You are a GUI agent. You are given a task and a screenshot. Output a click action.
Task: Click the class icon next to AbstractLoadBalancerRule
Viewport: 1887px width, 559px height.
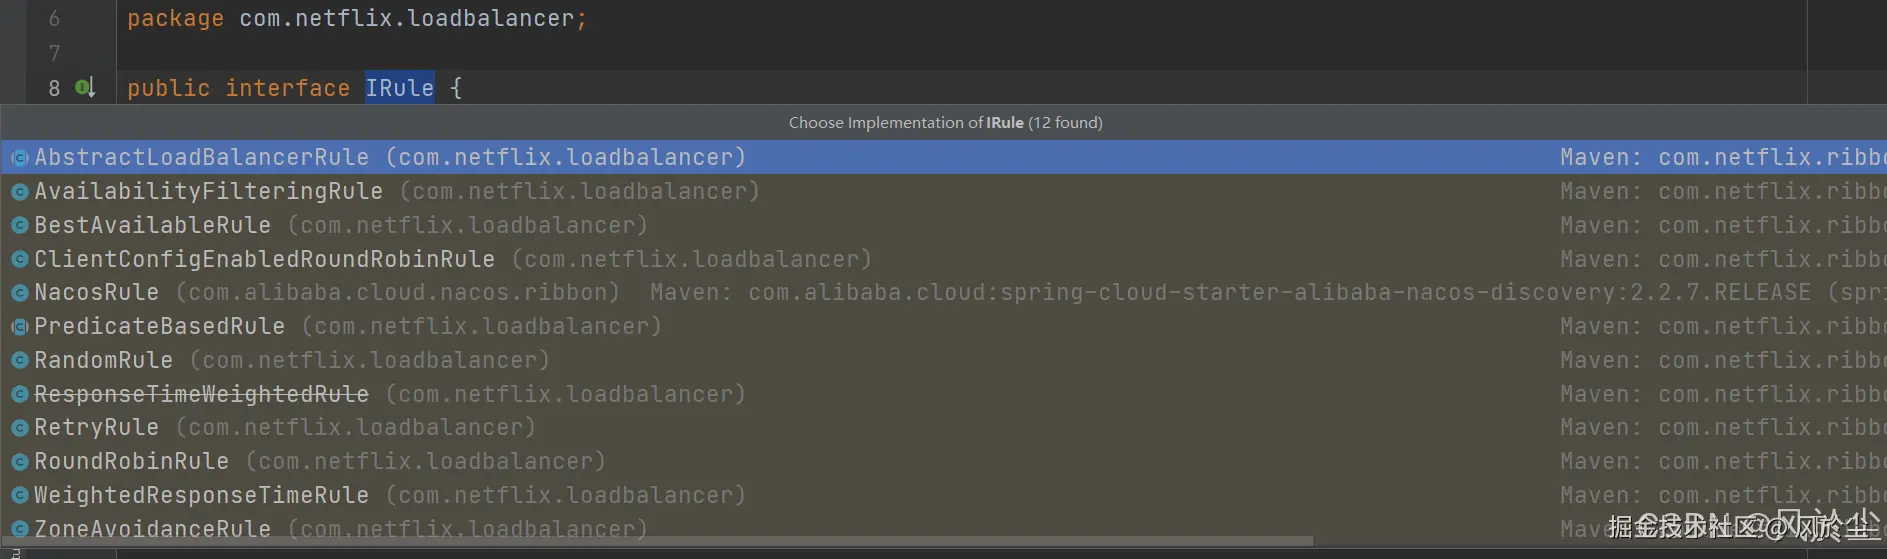coord(19,158)
